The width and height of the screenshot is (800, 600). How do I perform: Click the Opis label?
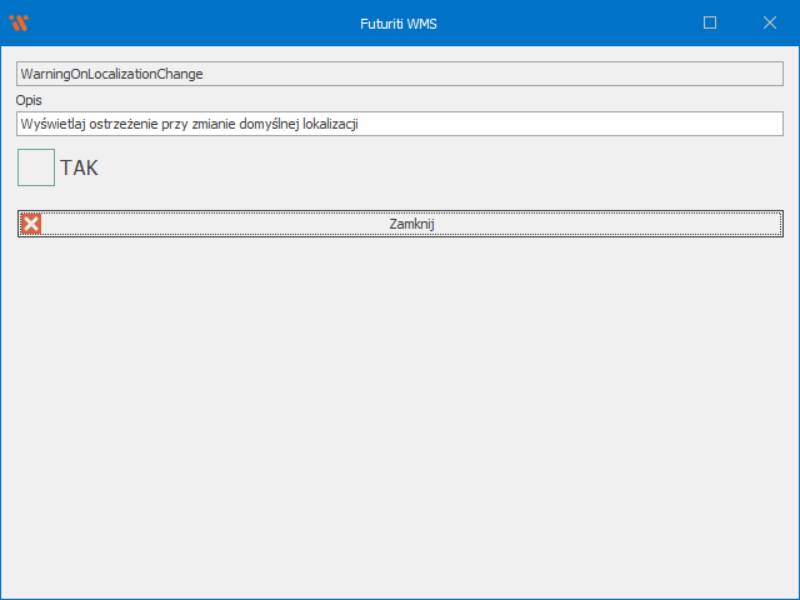(x=29, y=100)
